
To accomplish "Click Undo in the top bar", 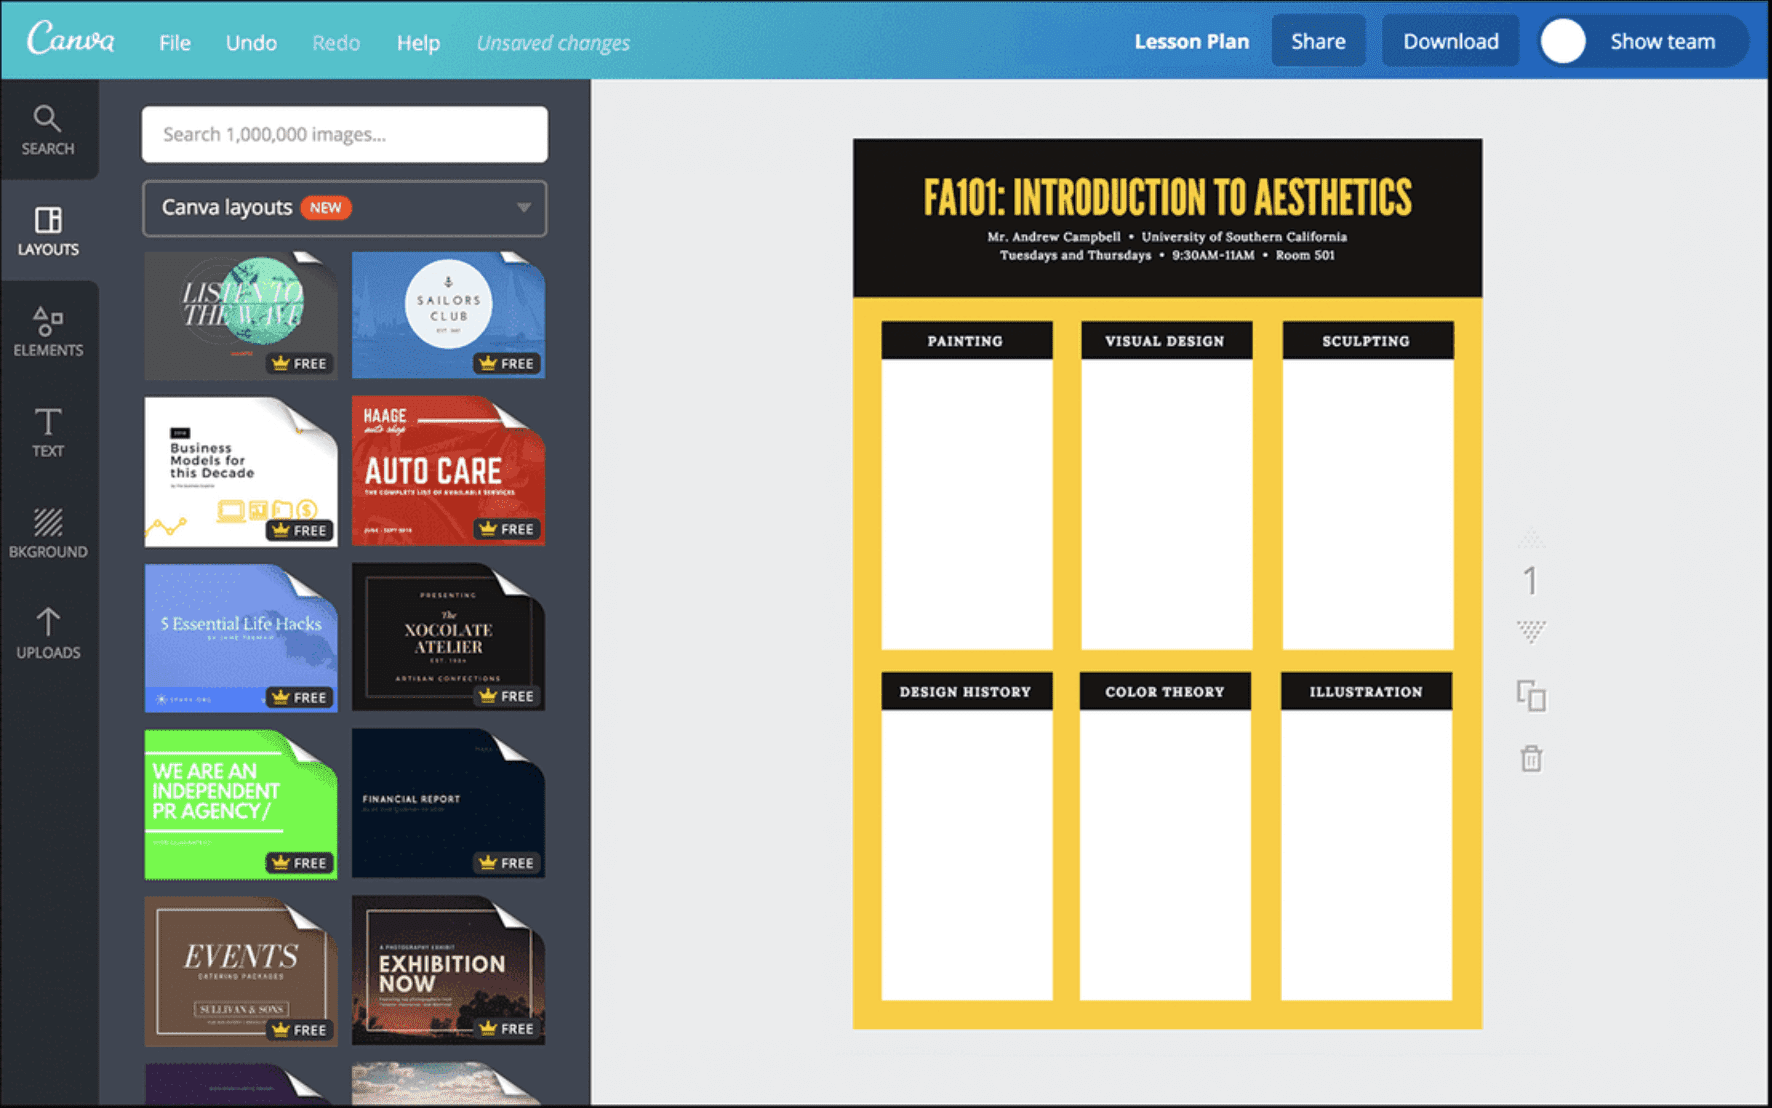I will [x=251, y=43].
